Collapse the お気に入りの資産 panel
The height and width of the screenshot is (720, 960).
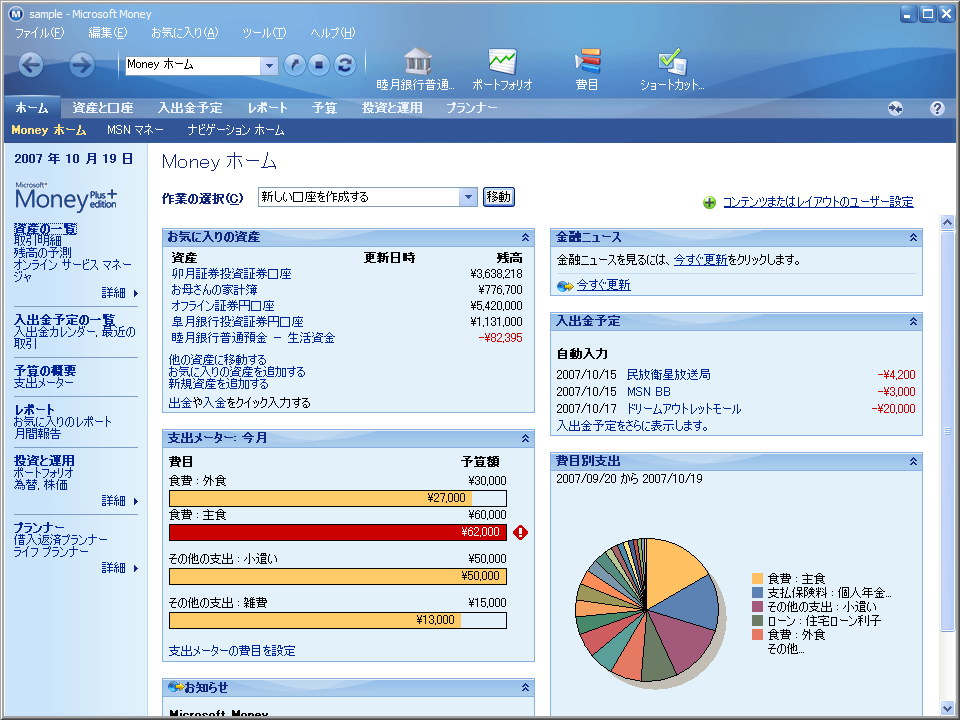(x=525, y=238)
